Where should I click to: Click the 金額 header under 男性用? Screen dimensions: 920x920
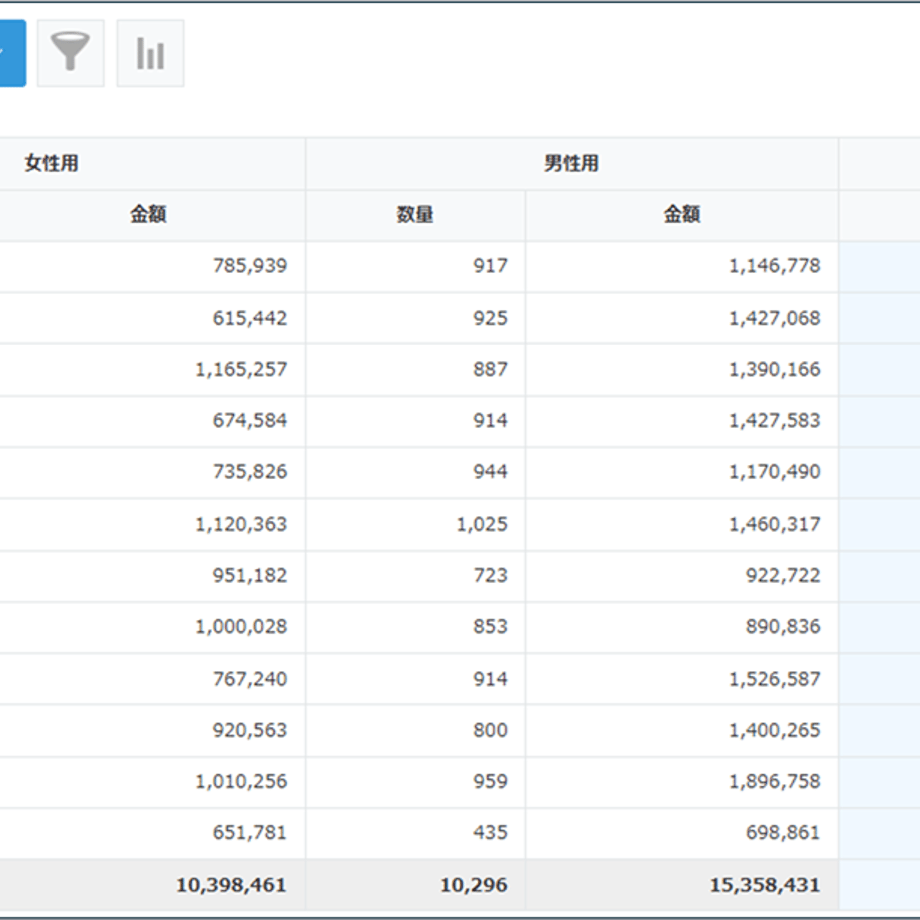(x=682, y=215)
